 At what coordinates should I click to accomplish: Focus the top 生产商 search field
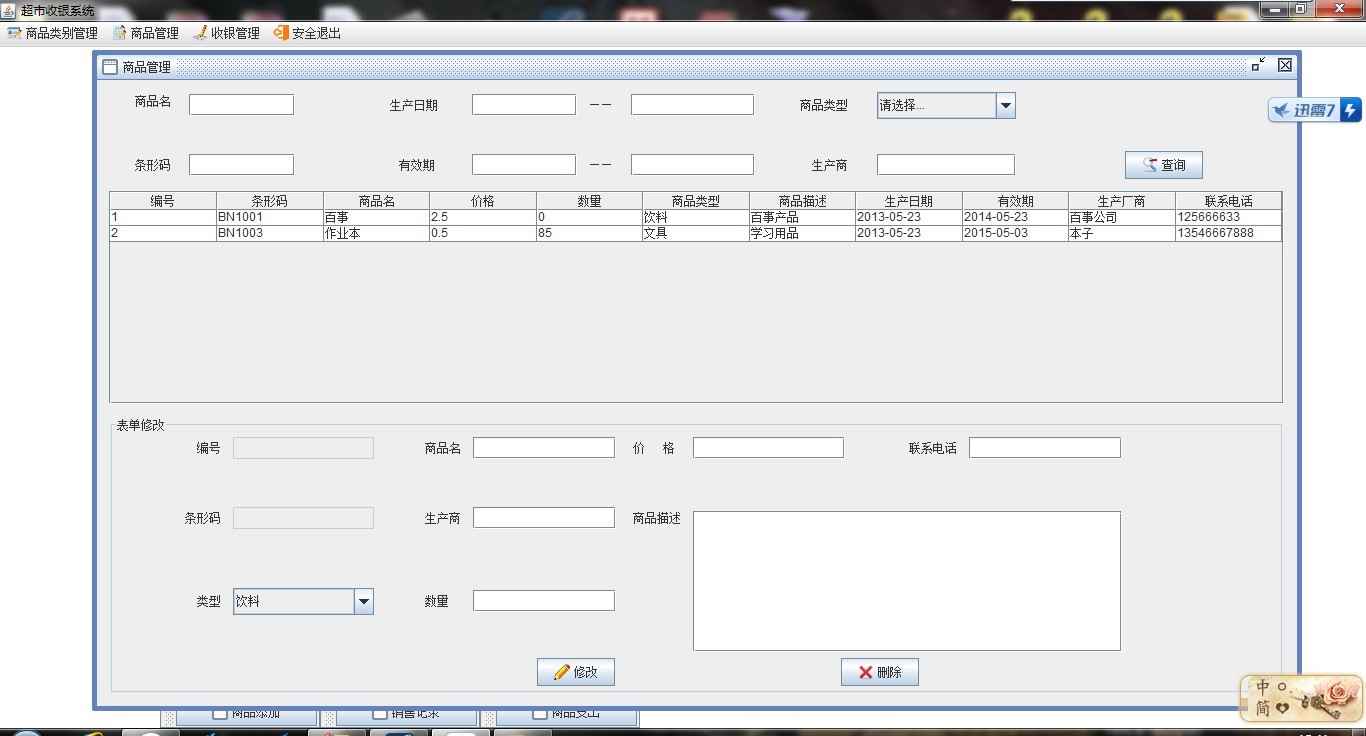(x=946, y=164)
